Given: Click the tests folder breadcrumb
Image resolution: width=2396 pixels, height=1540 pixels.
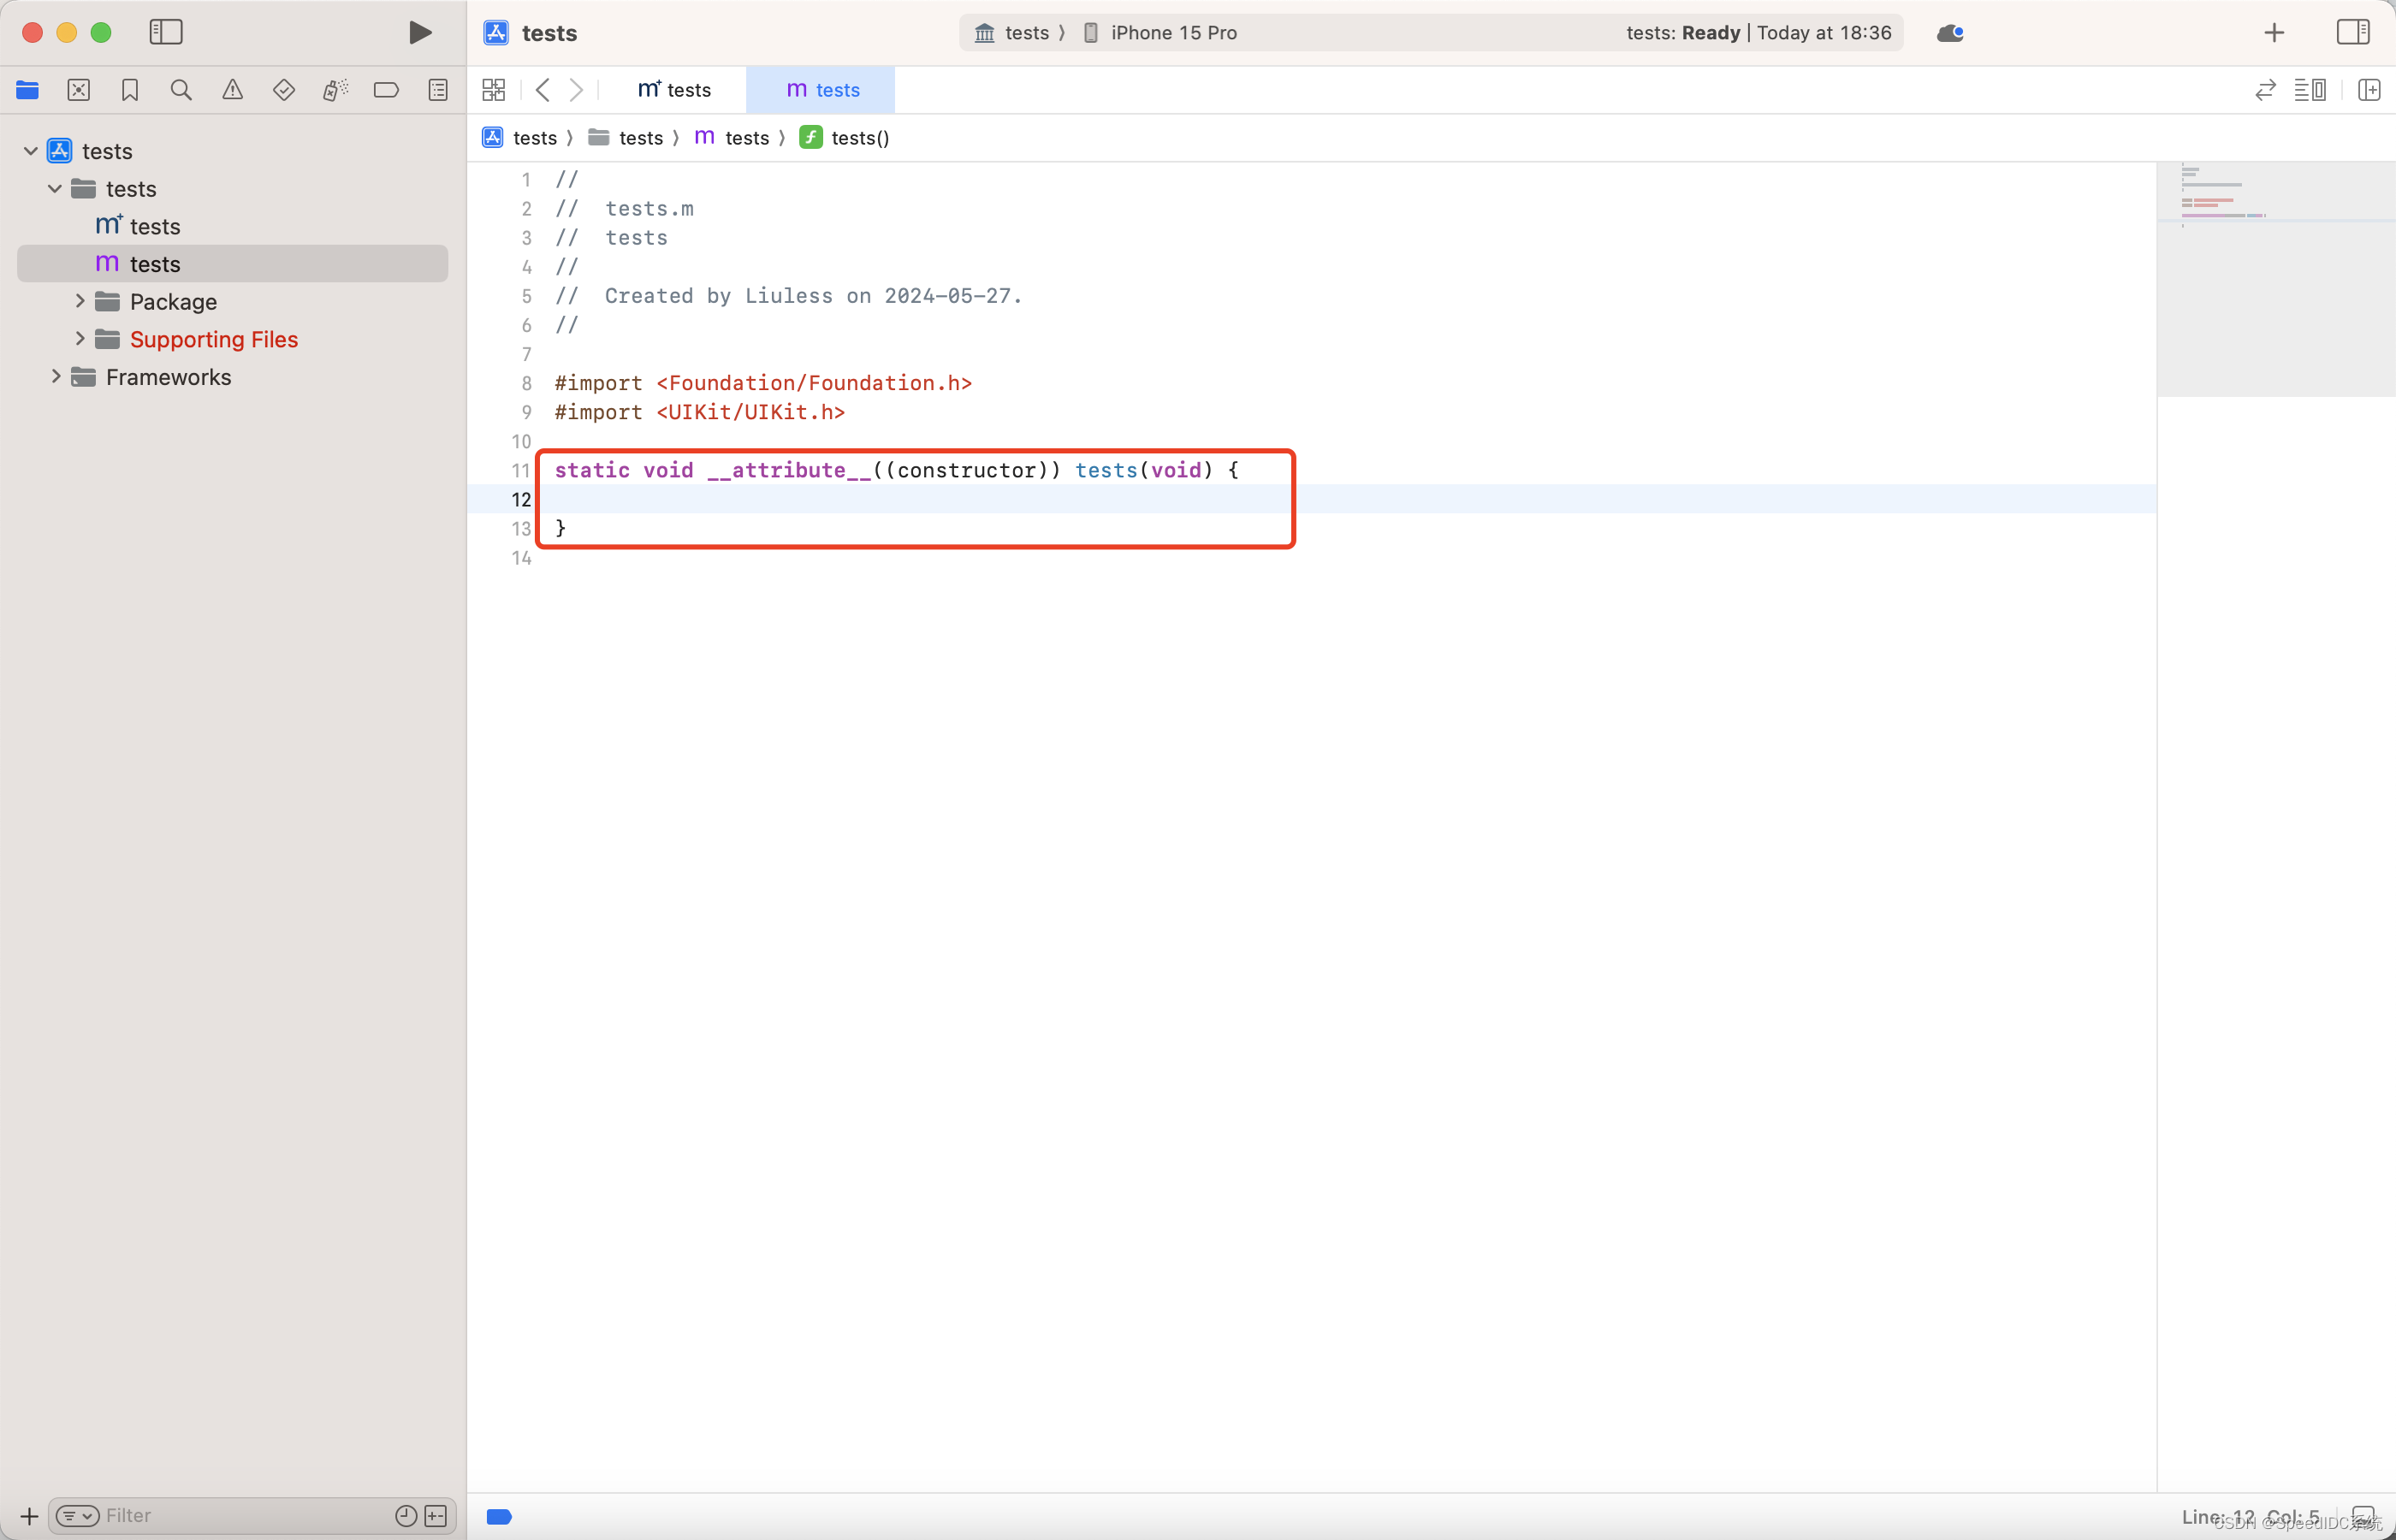Looking at the screenshot, I should pyautogui.click(x=626, y=138).
